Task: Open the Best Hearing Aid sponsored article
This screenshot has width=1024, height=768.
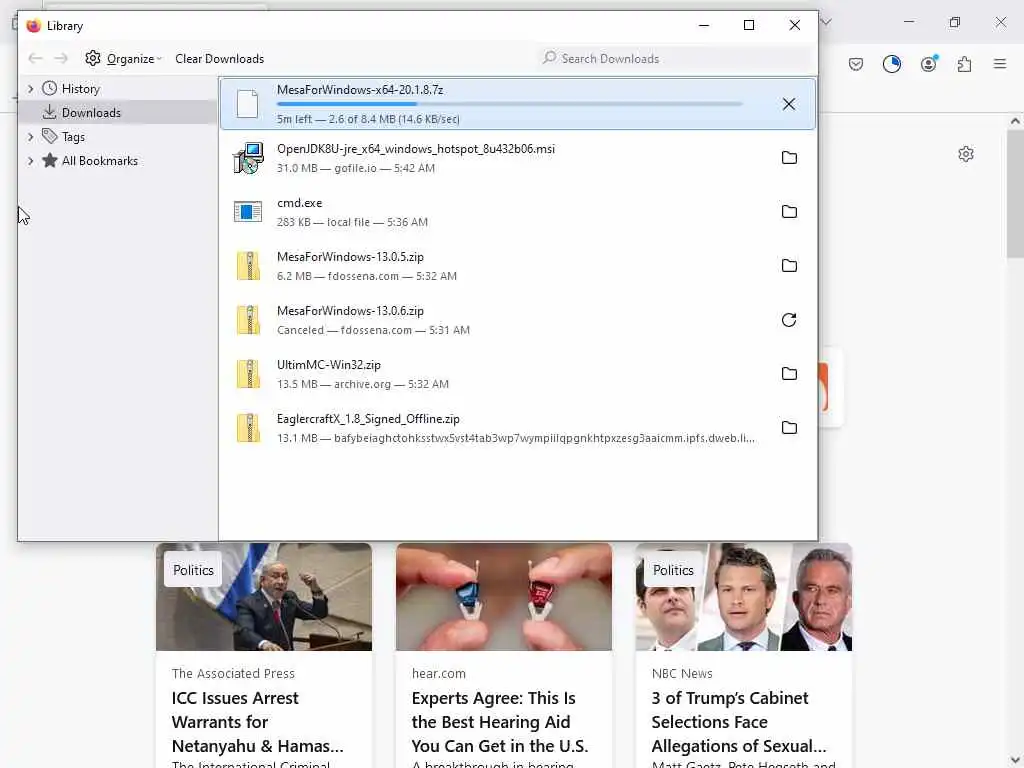Action: (x=500, y=722)
